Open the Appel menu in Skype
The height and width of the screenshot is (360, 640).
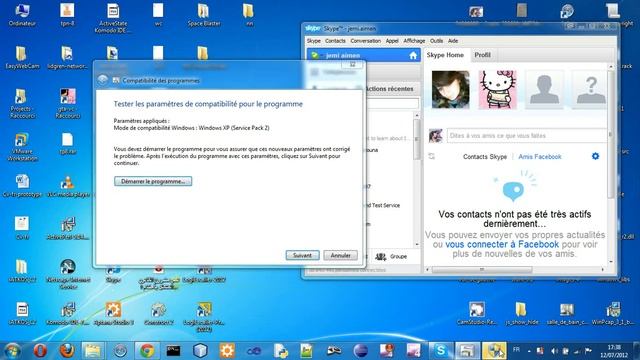point(392,41)
